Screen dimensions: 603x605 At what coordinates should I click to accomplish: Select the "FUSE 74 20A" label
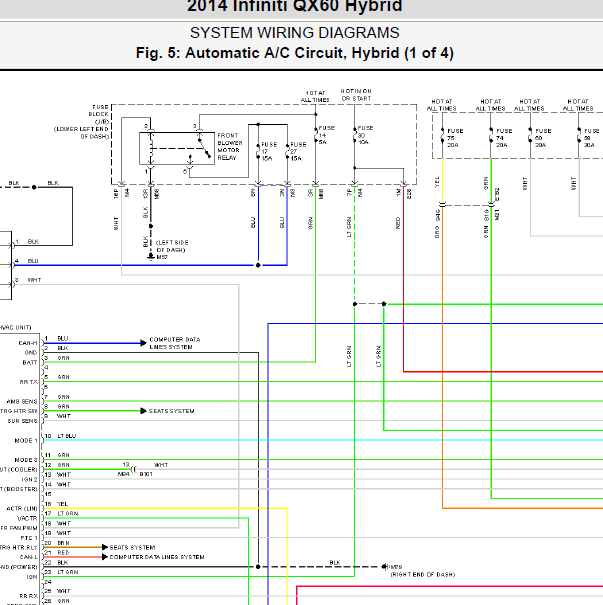503,138
